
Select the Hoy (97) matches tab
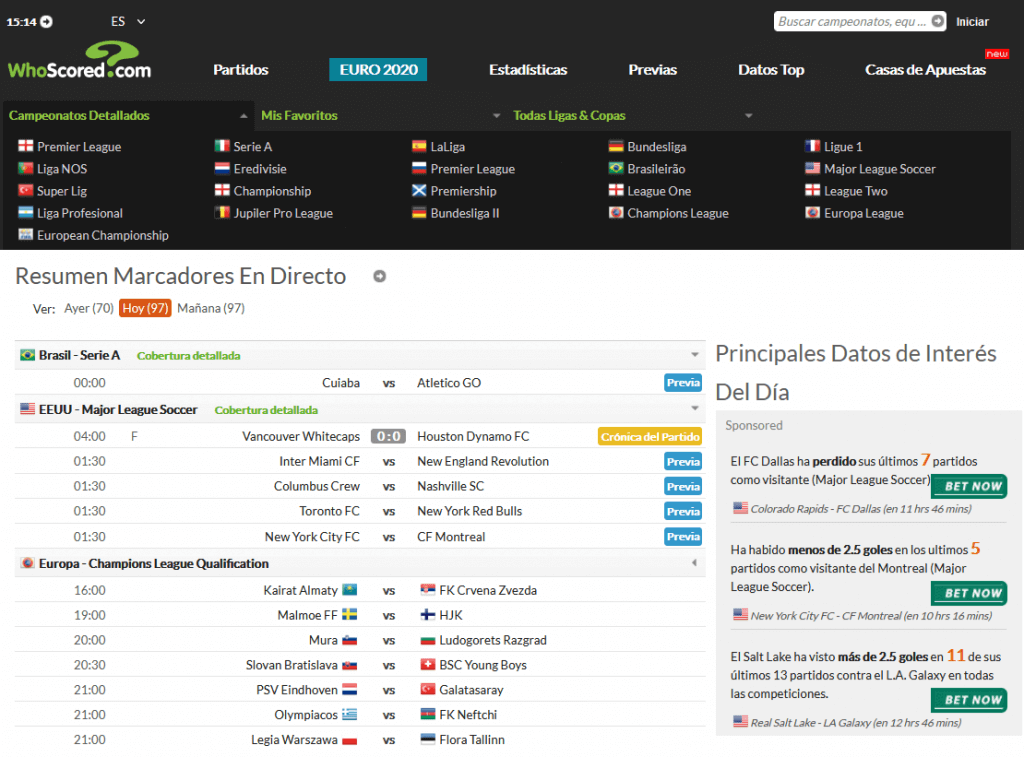pos(145,308)
